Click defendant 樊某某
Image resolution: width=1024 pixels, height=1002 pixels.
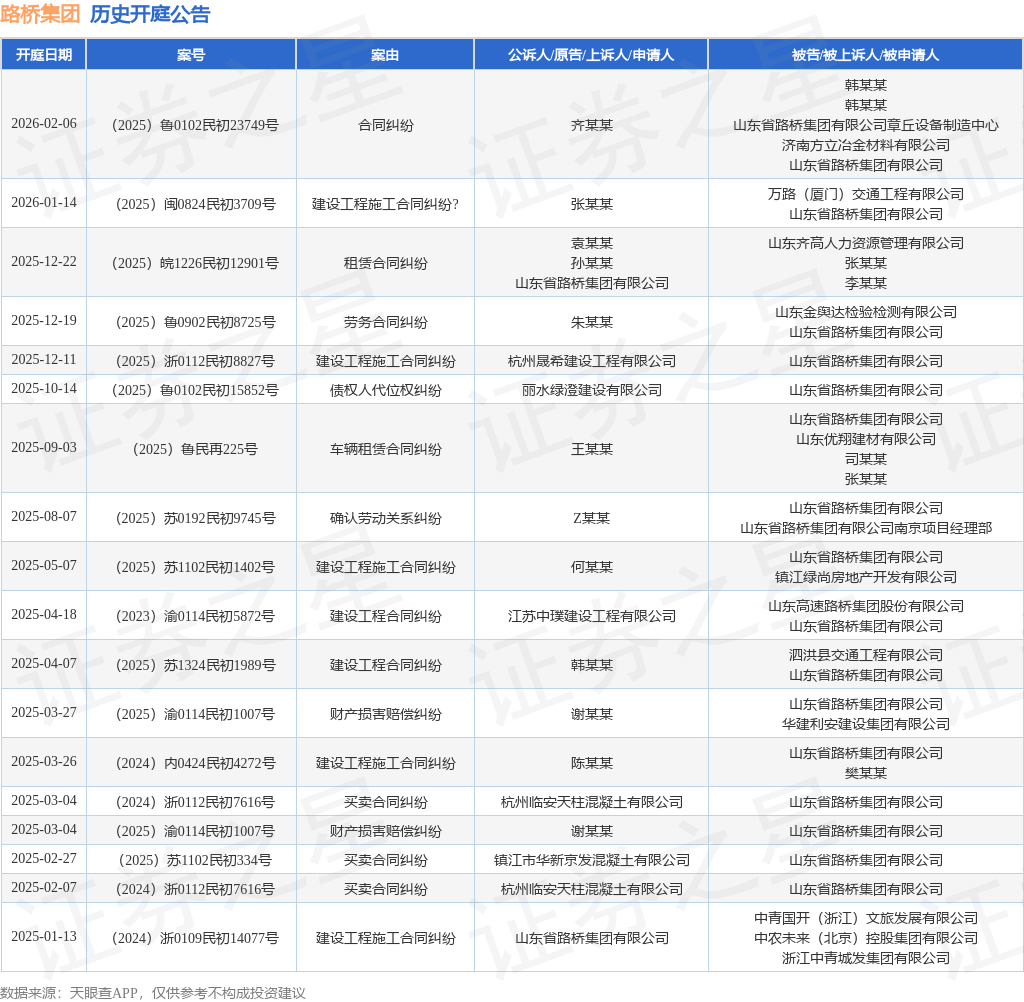[x=865, y=773]
